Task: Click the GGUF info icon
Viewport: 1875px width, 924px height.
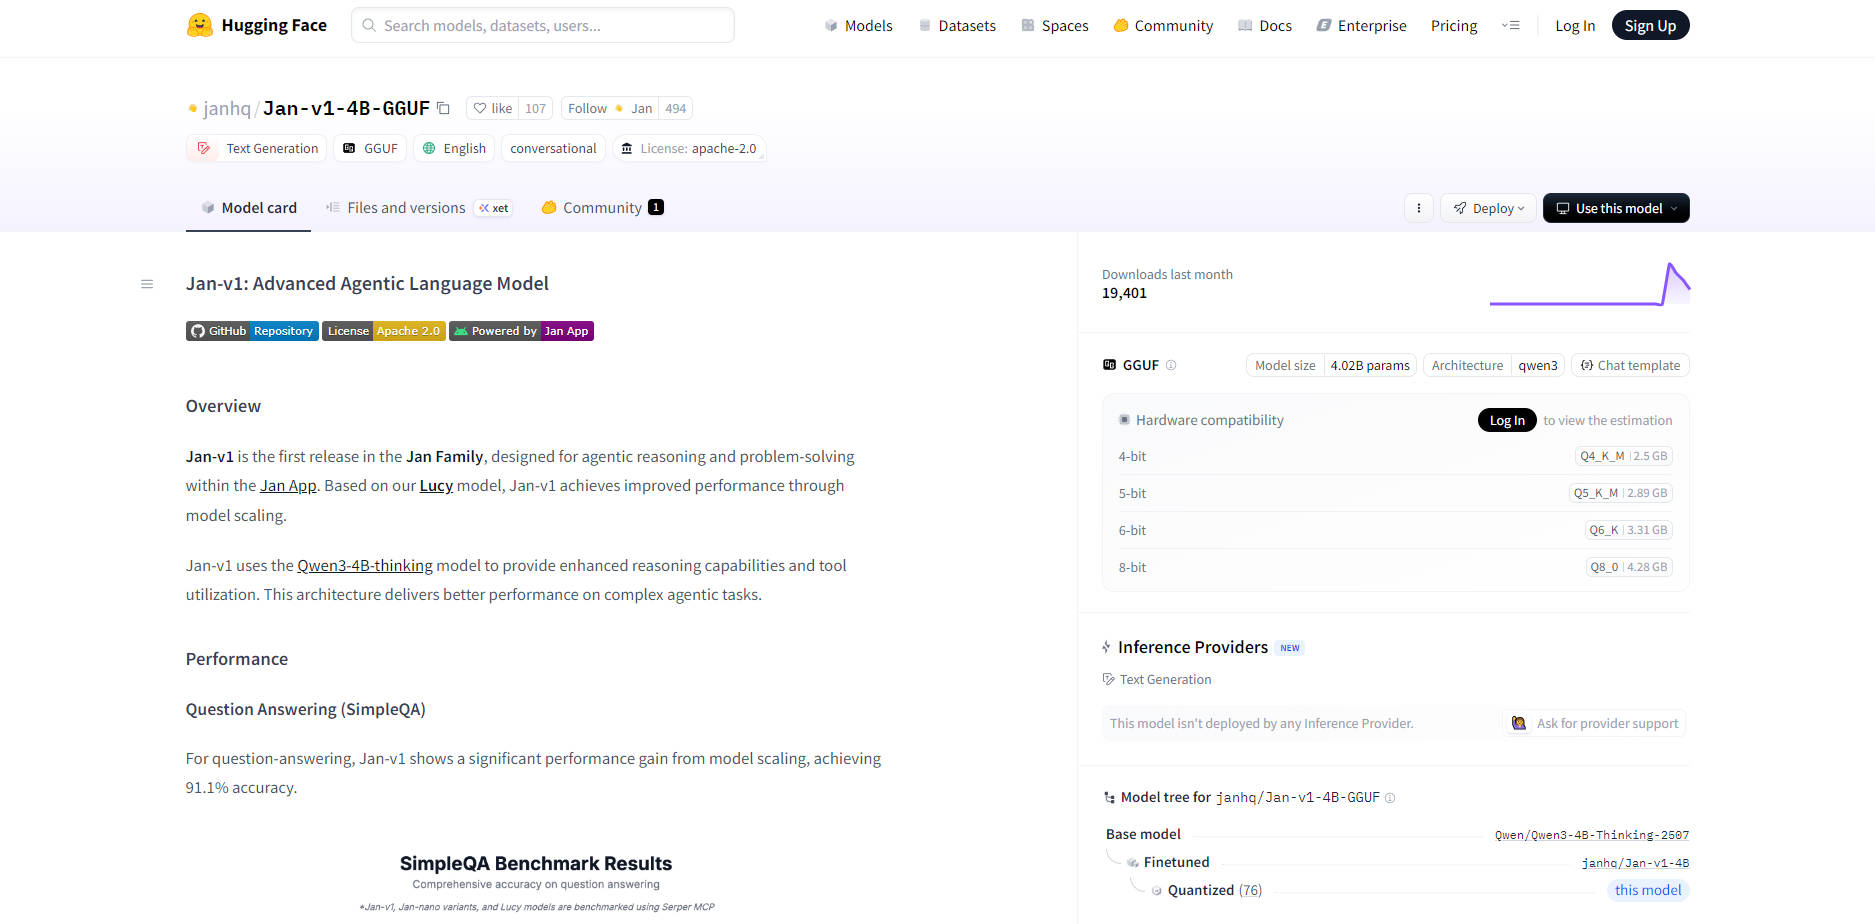Action: [x=1171, y=366]
